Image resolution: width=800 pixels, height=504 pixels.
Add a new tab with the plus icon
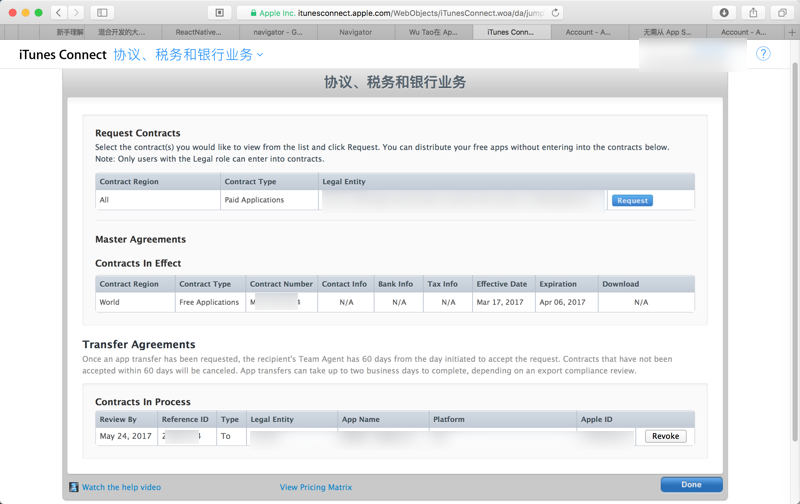[792, 32]
